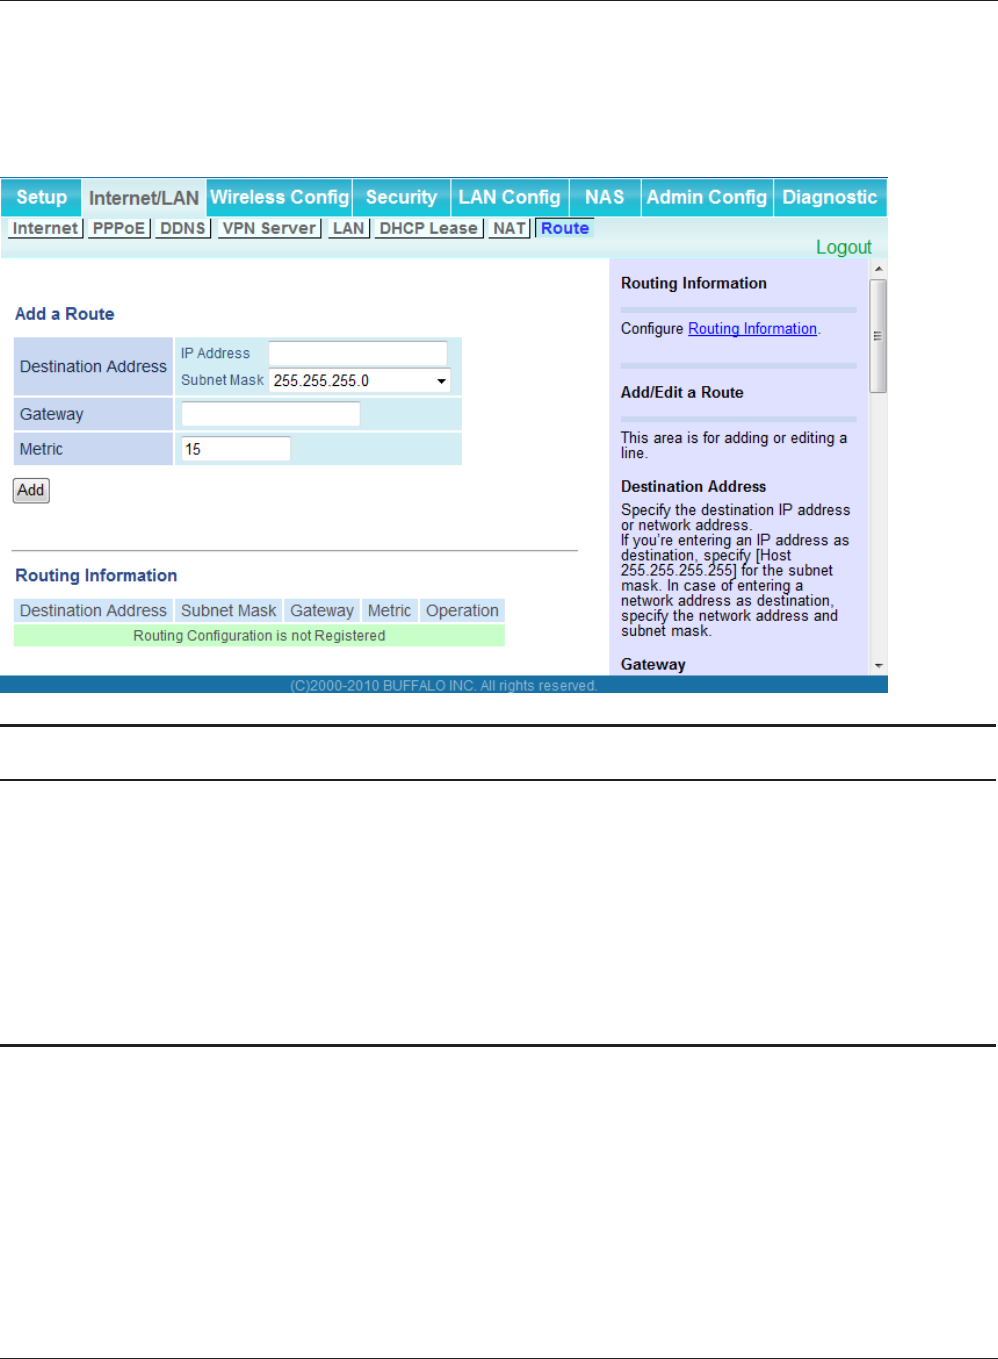998x1359 pixels.
Task: Go to LAN Config tab
Action: (510, 198)
